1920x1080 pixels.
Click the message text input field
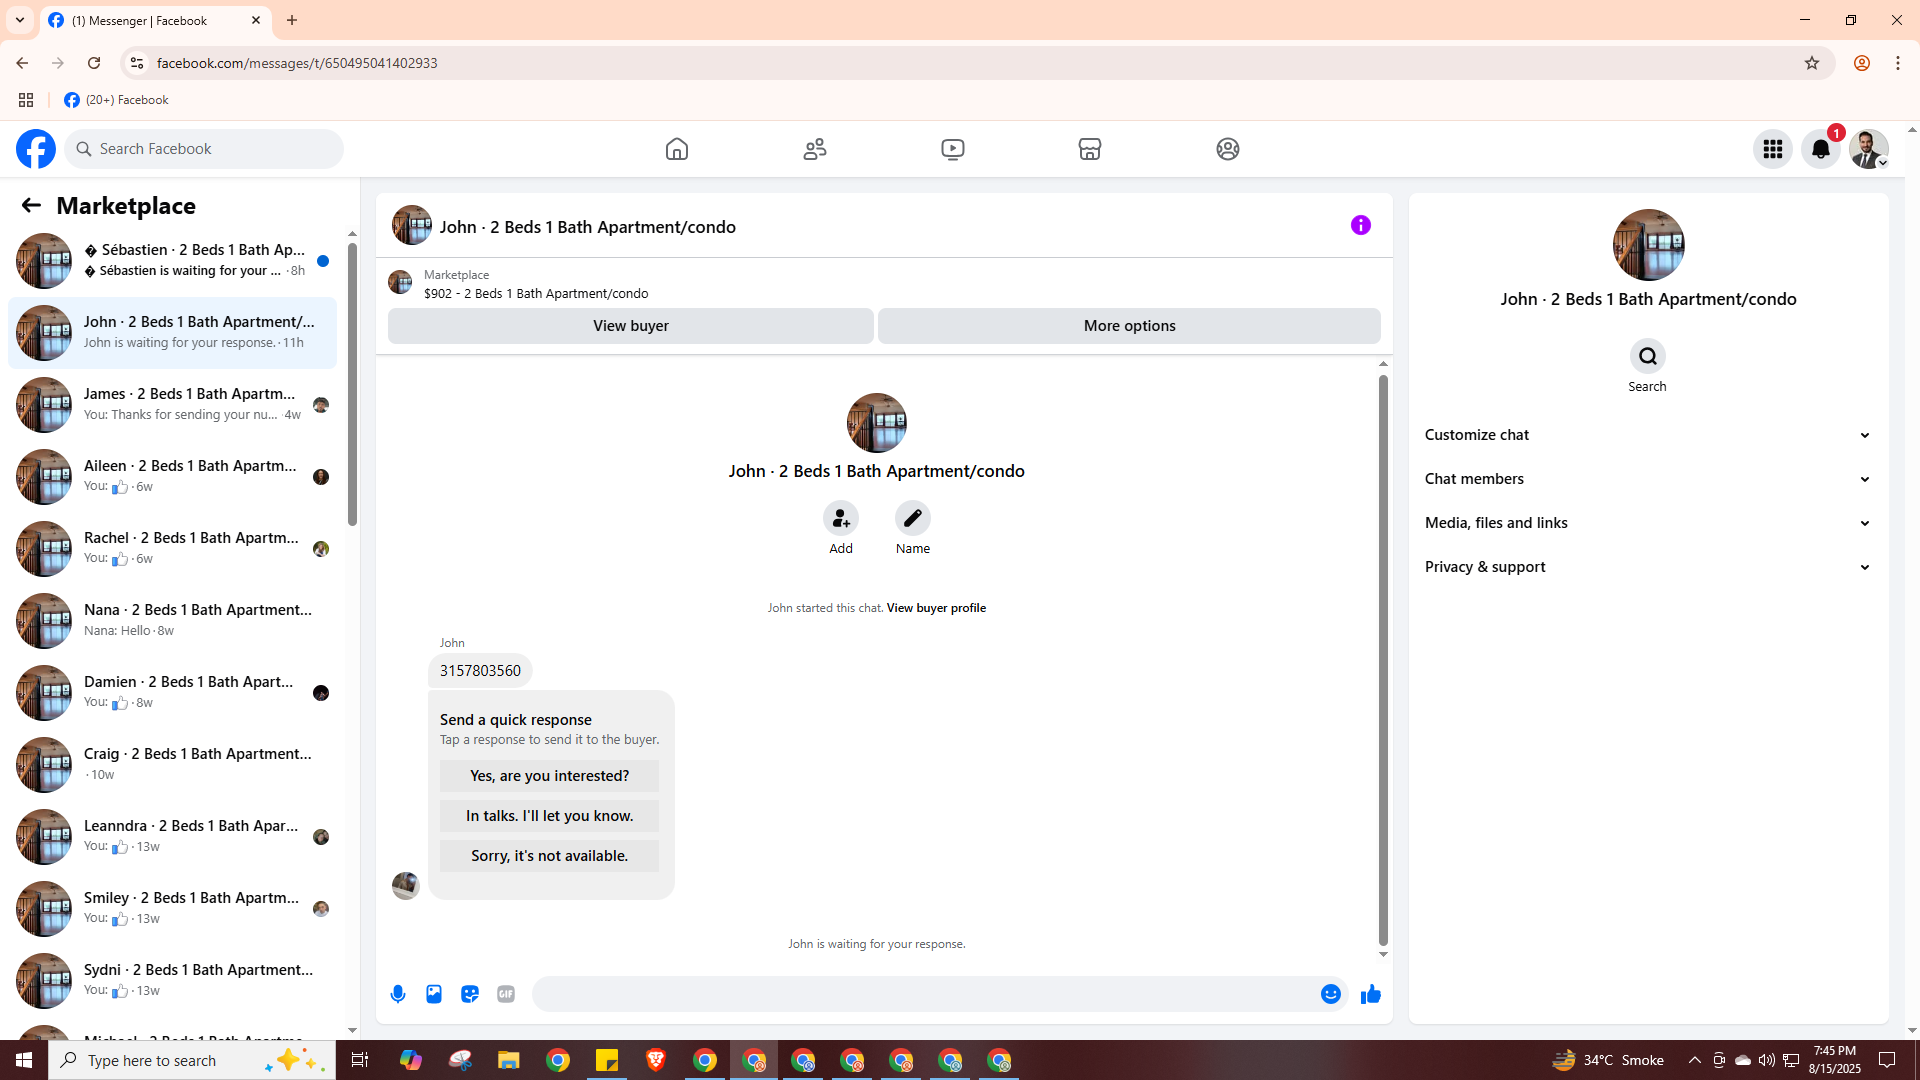click(x=925, y=994)
